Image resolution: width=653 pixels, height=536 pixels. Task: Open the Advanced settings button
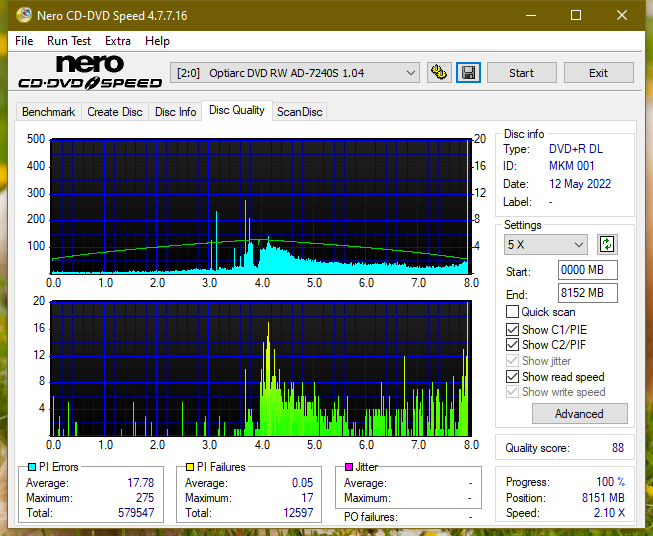pos(579,414)
